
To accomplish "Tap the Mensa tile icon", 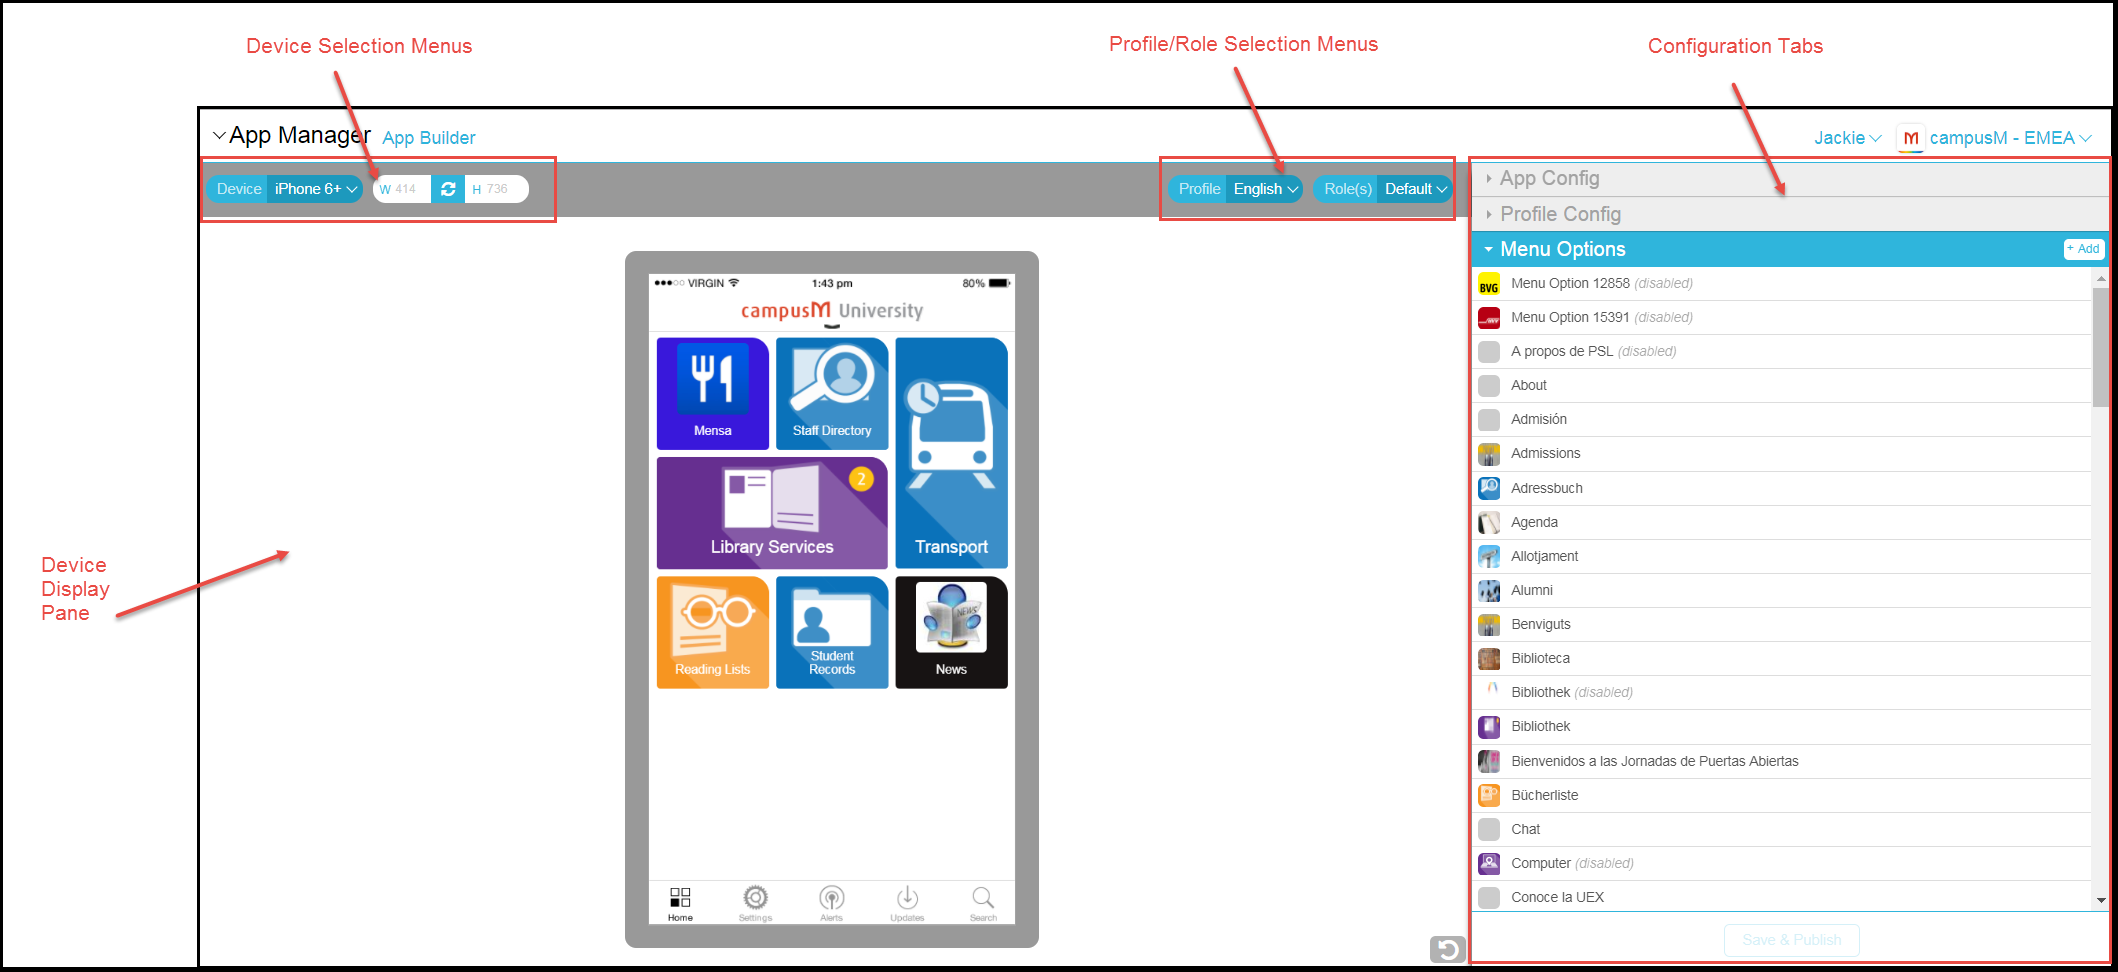I will 712,378.
